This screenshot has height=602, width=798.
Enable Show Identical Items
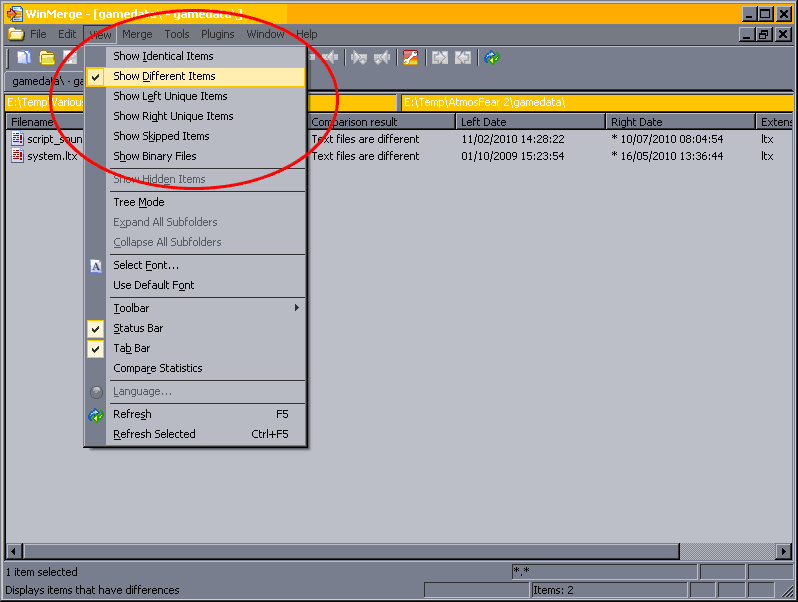pos(195,56)
